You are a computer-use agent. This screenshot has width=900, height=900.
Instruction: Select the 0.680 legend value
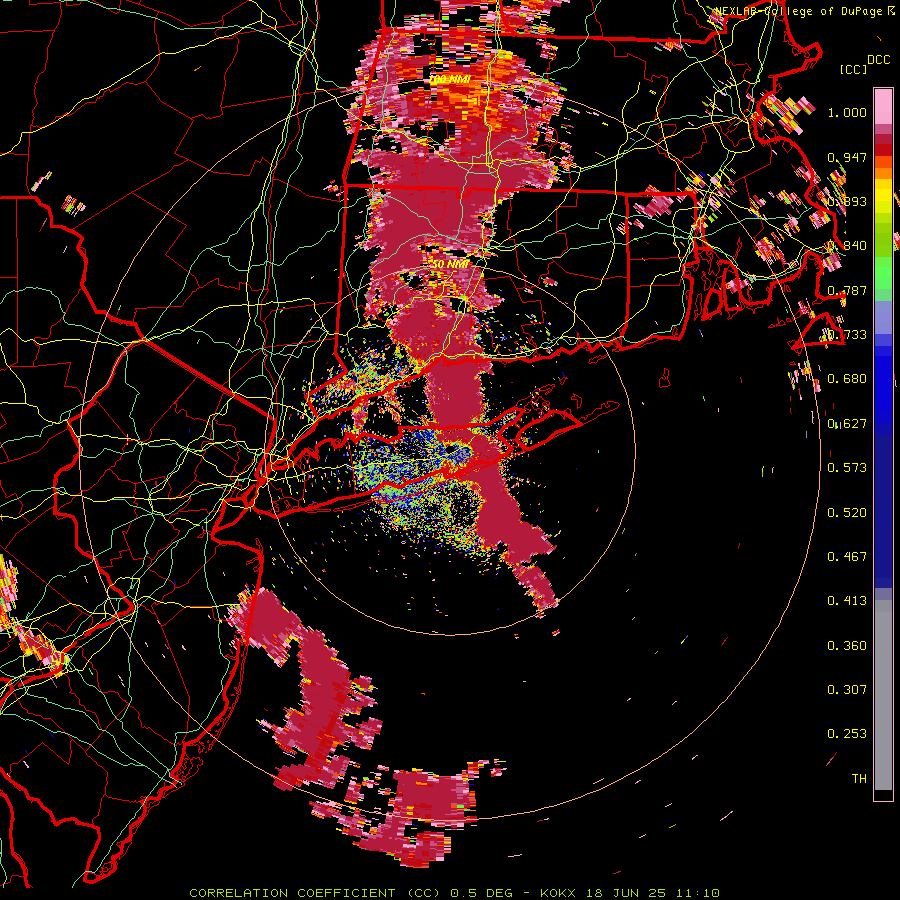[x=847, y=379]
